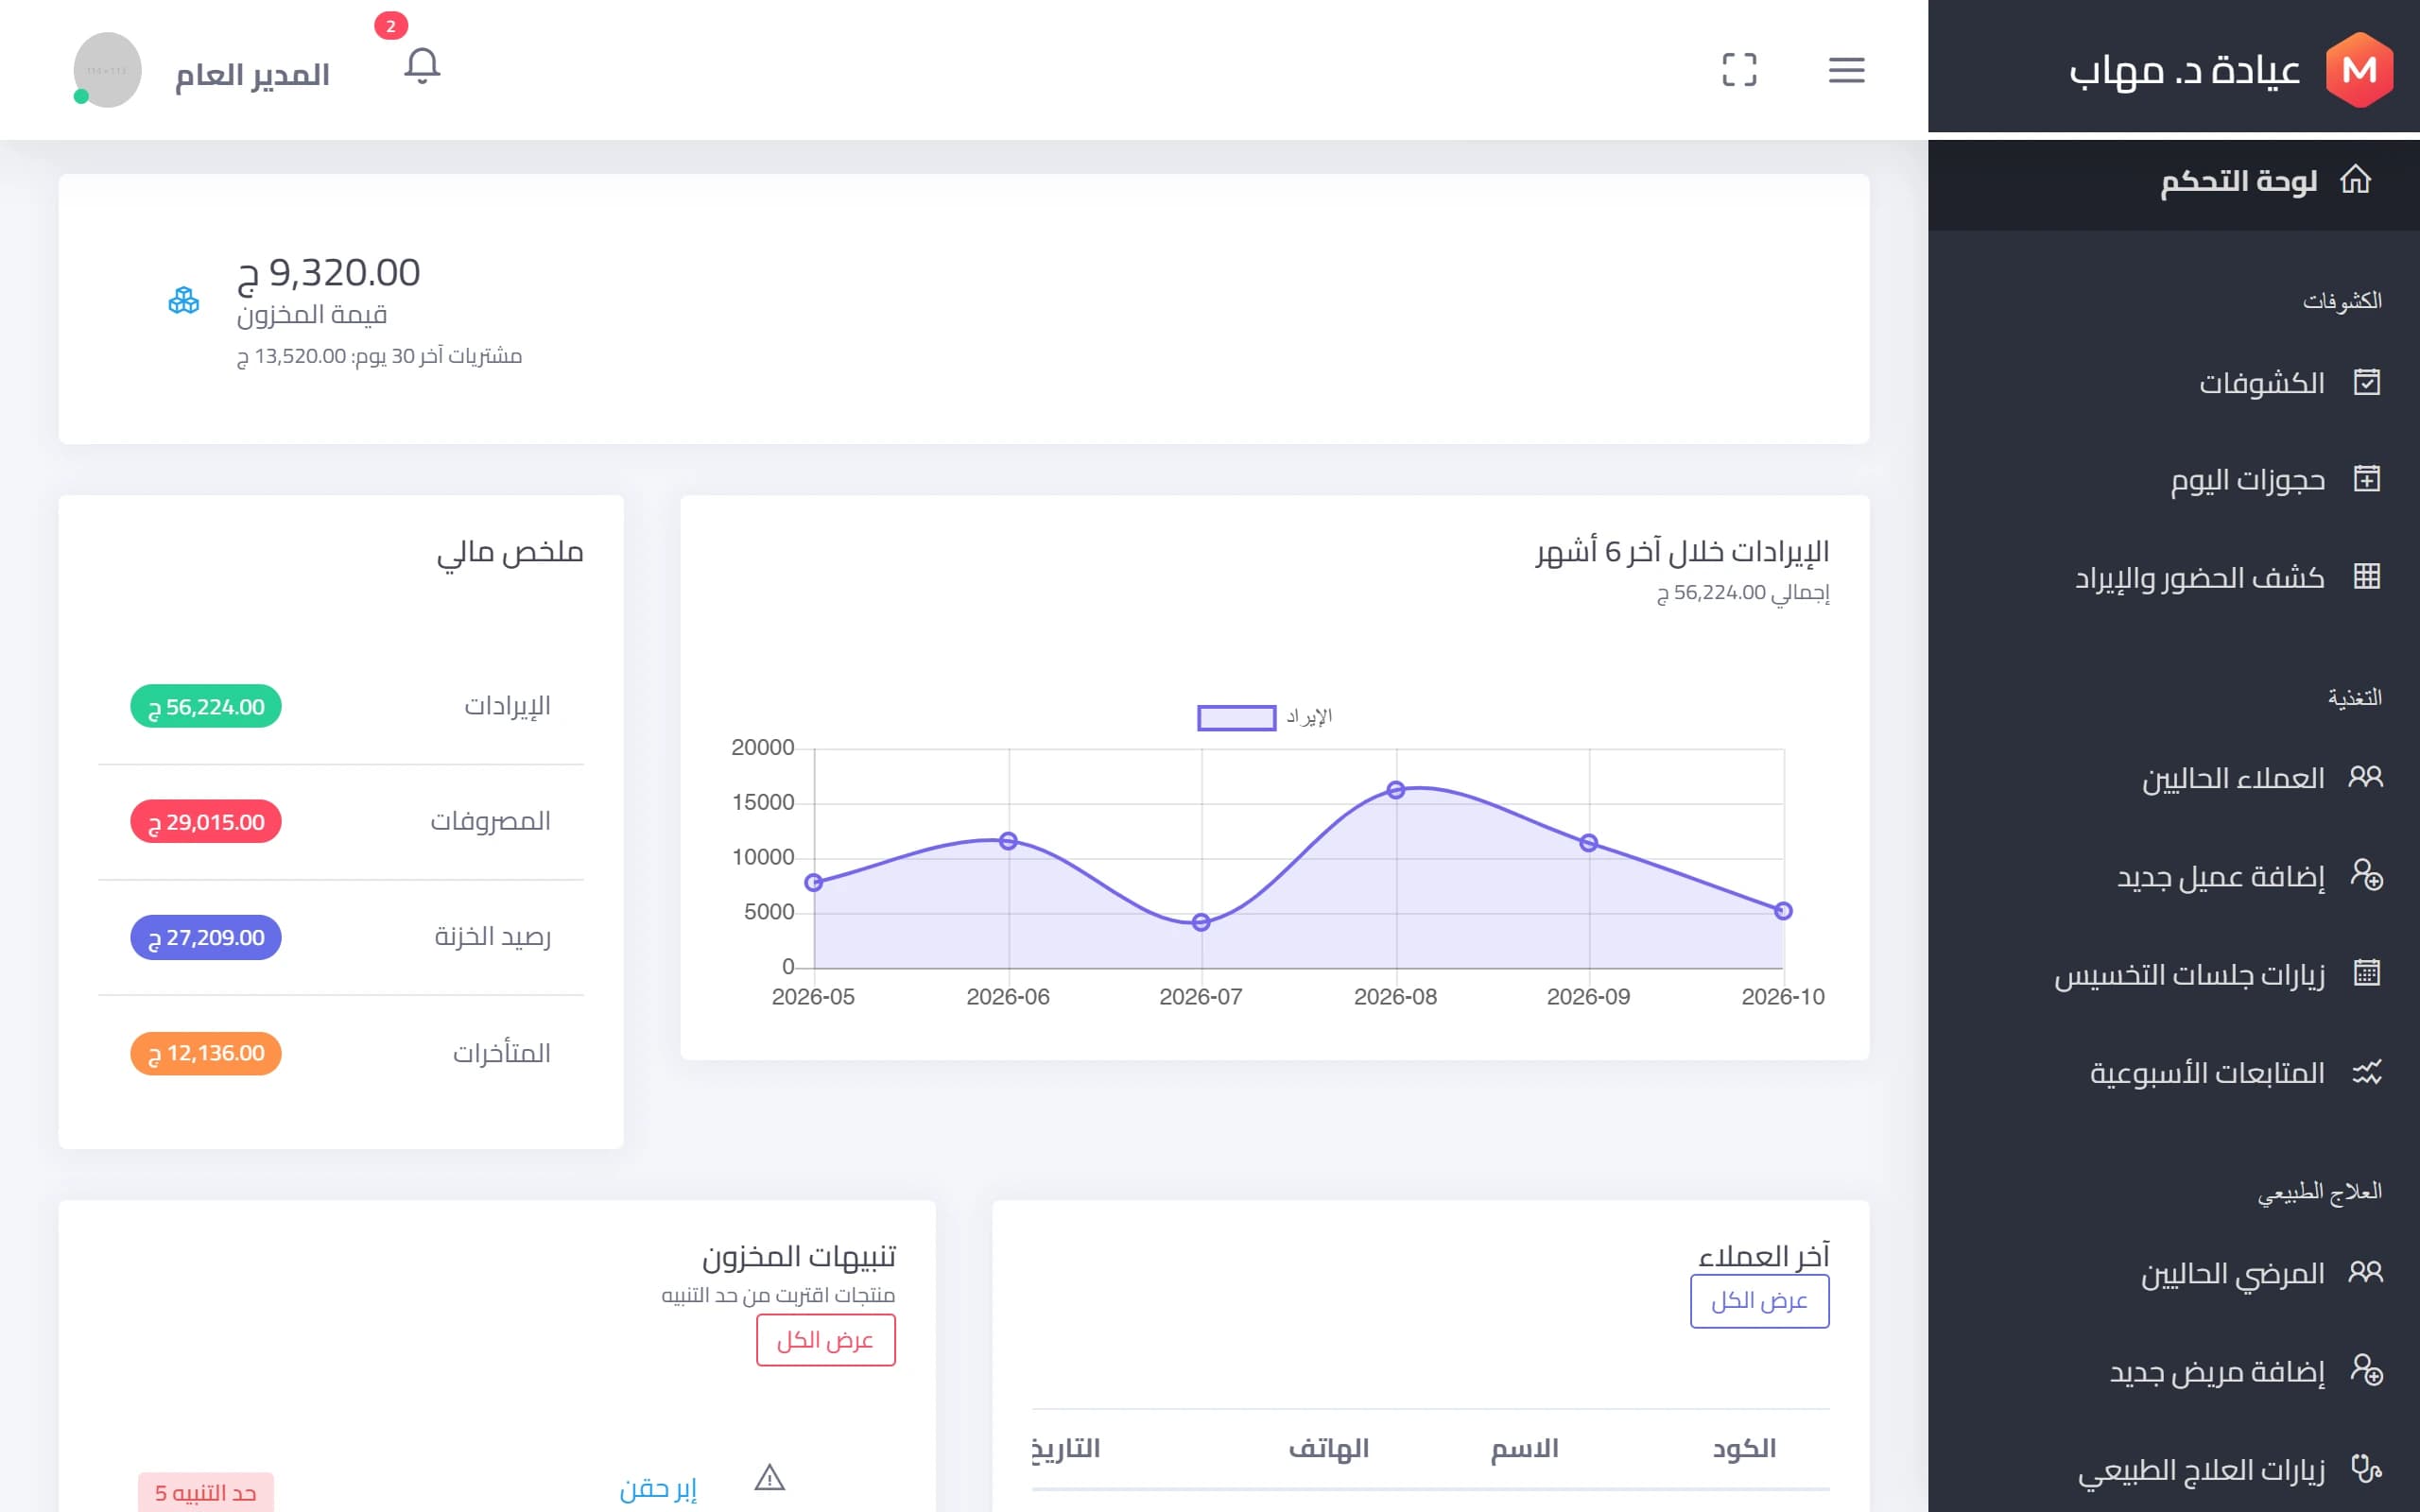The image size is (2420, 1512).
Task: Click the المصروفات row label
Action: point(490,821)
